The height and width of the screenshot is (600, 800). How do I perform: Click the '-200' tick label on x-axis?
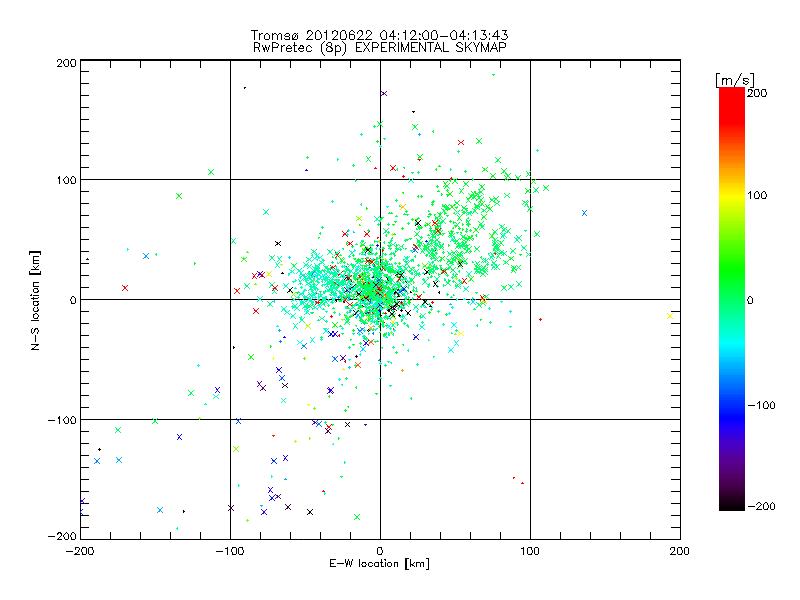coord(80,551)
